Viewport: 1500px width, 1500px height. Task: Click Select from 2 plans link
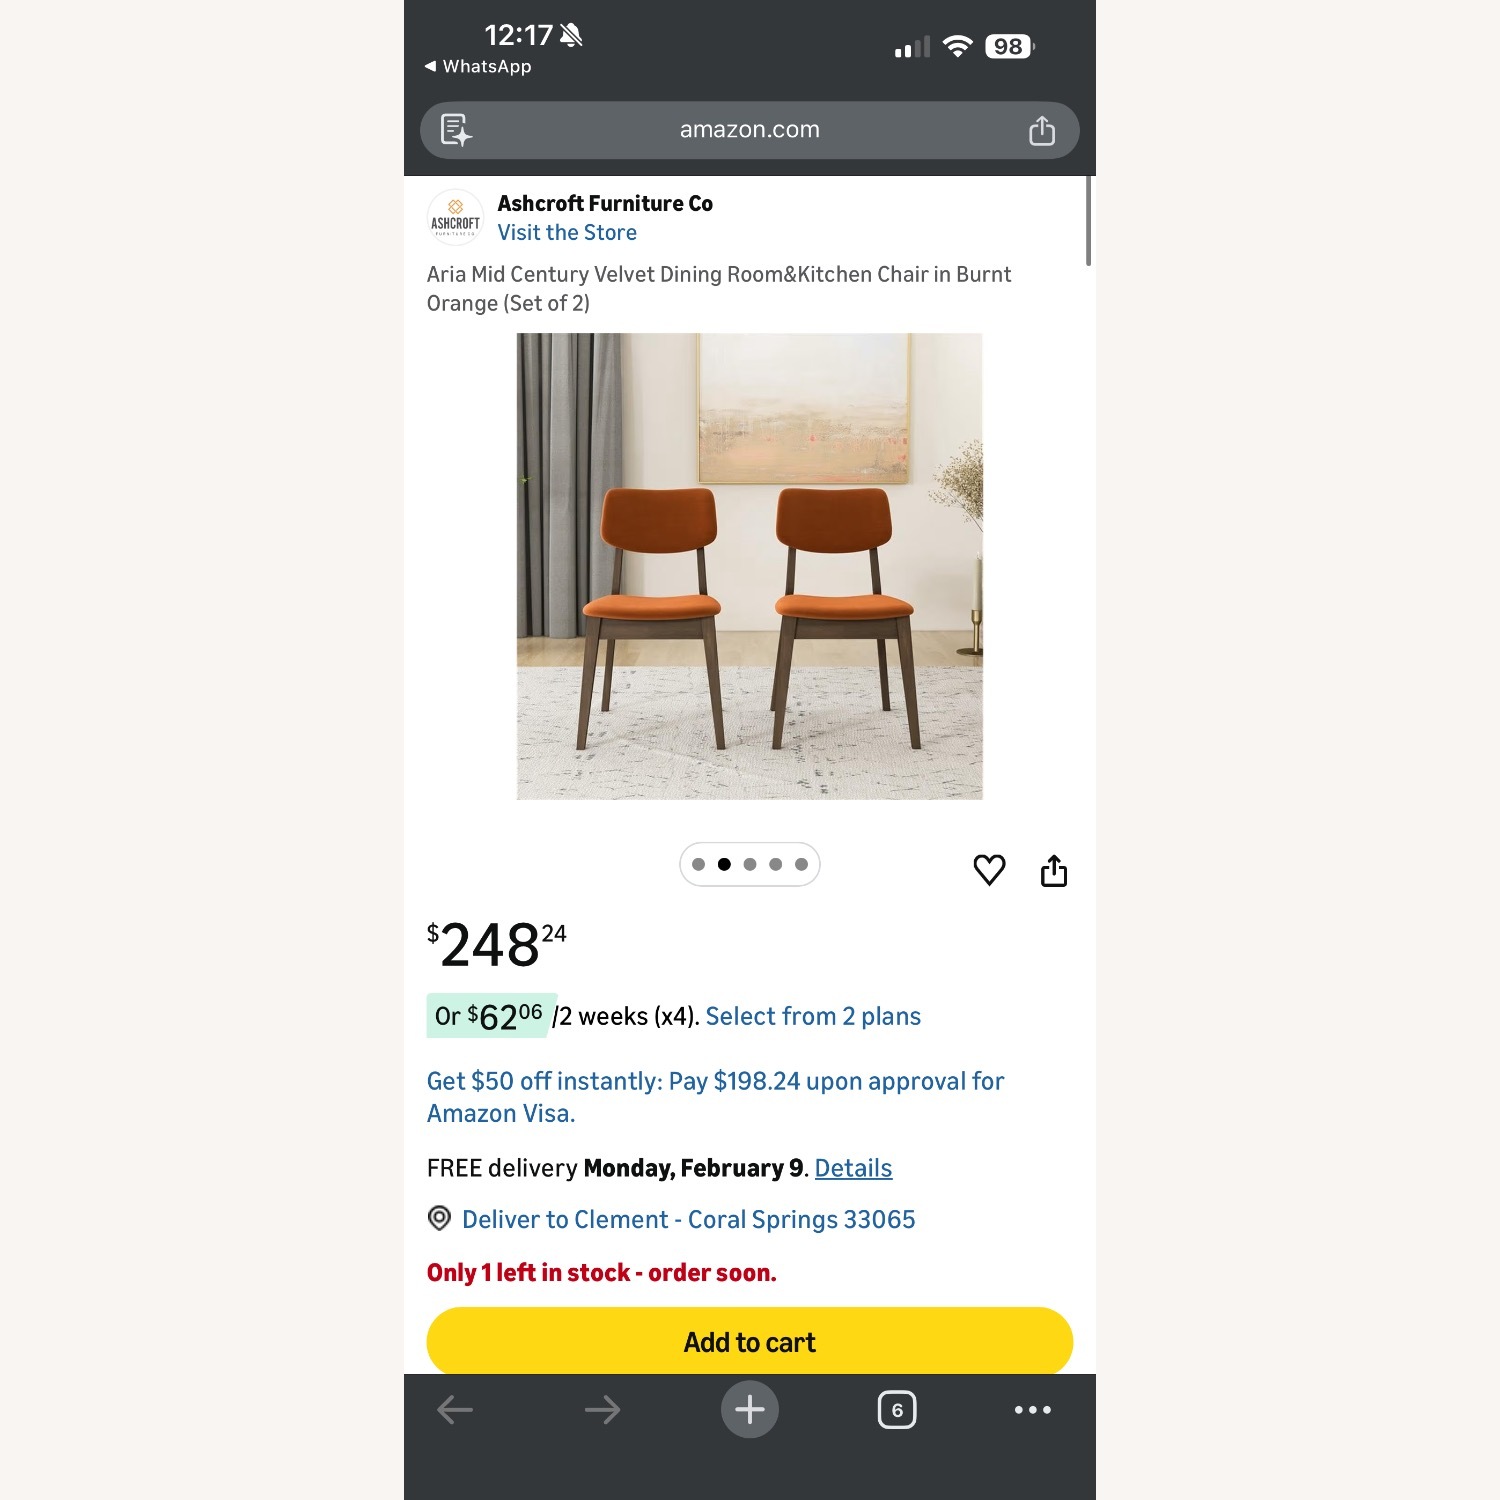[x=813, y=1016]
